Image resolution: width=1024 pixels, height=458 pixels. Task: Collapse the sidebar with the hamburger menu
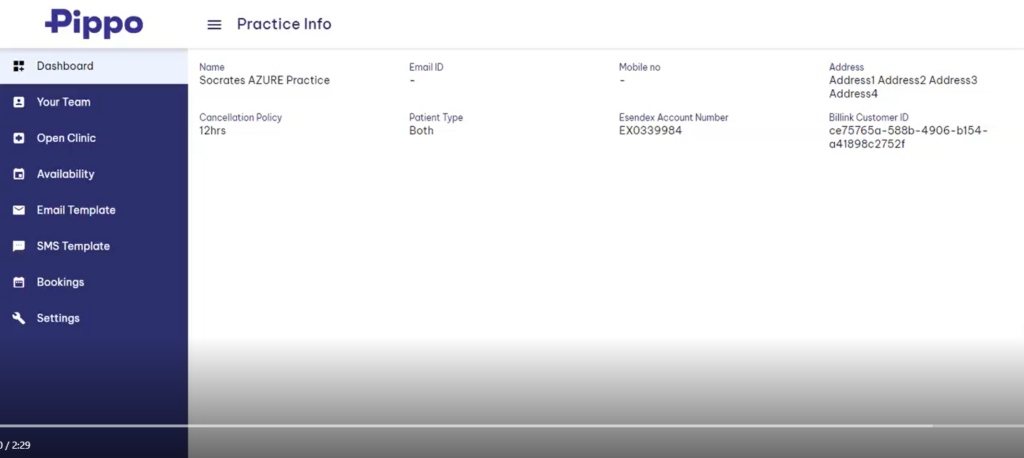coord(214,25)
